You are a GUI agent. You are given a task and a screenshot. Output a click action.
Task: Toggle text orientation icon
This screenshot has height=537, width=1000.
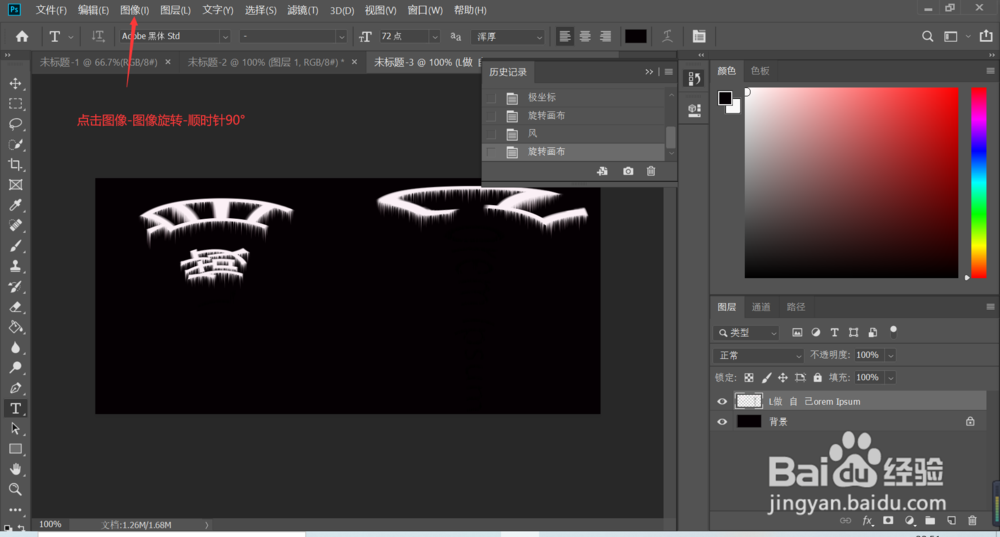[98, 36]
